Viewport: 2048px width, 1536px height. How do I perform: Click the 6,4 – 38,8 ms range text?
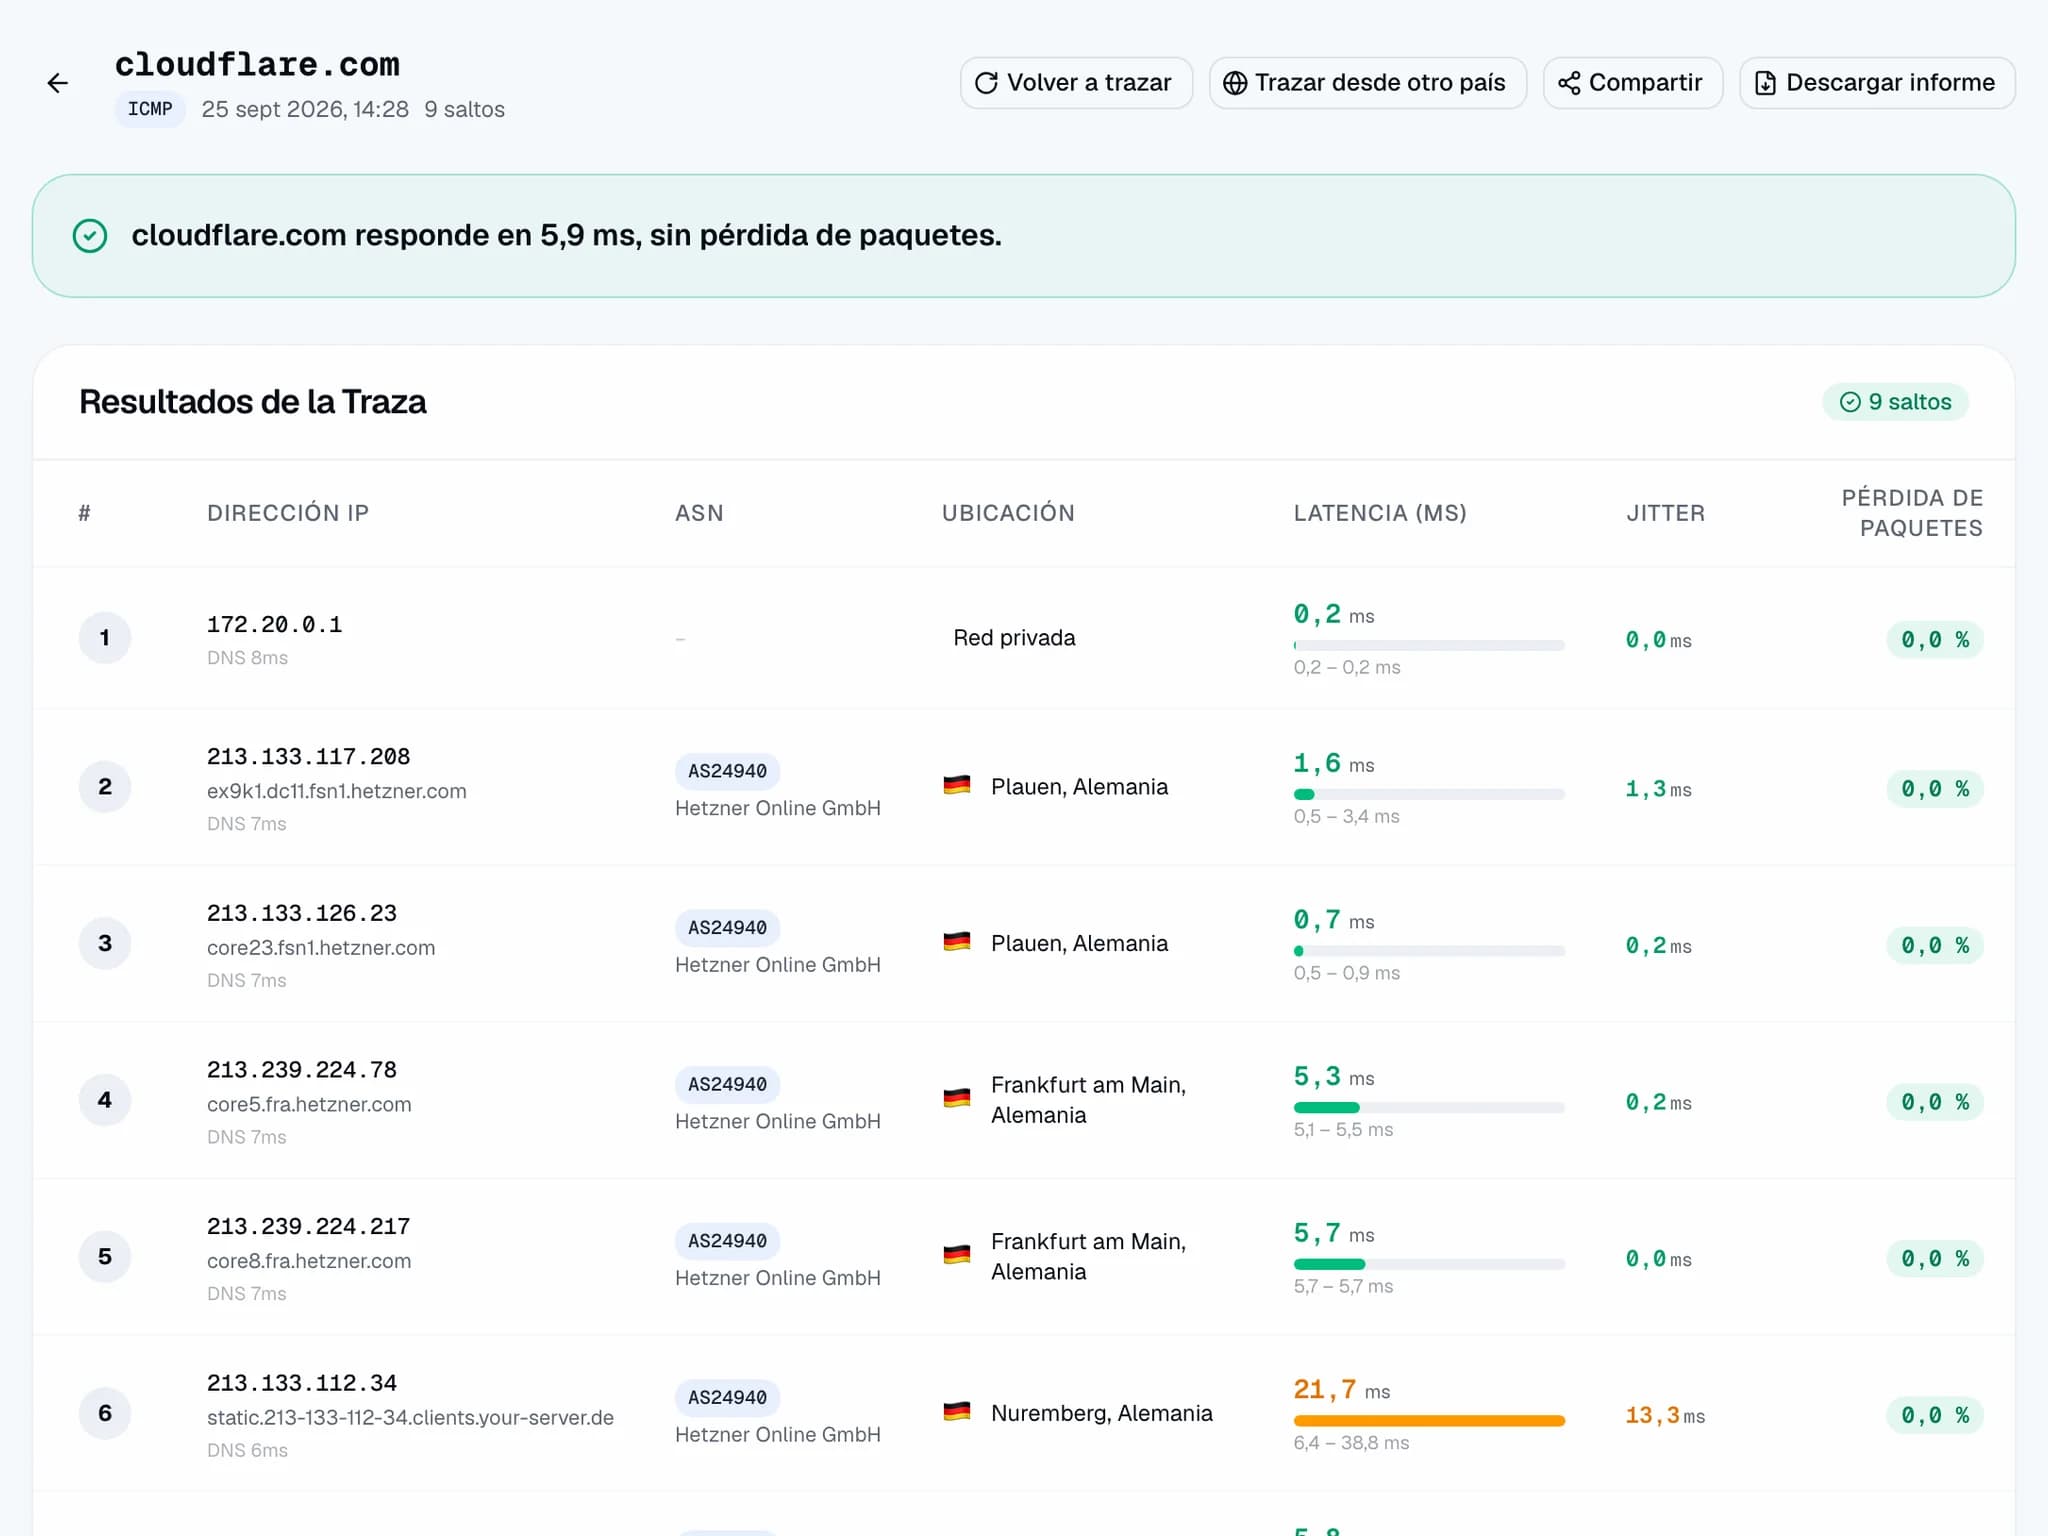tap(1351, 1443)
